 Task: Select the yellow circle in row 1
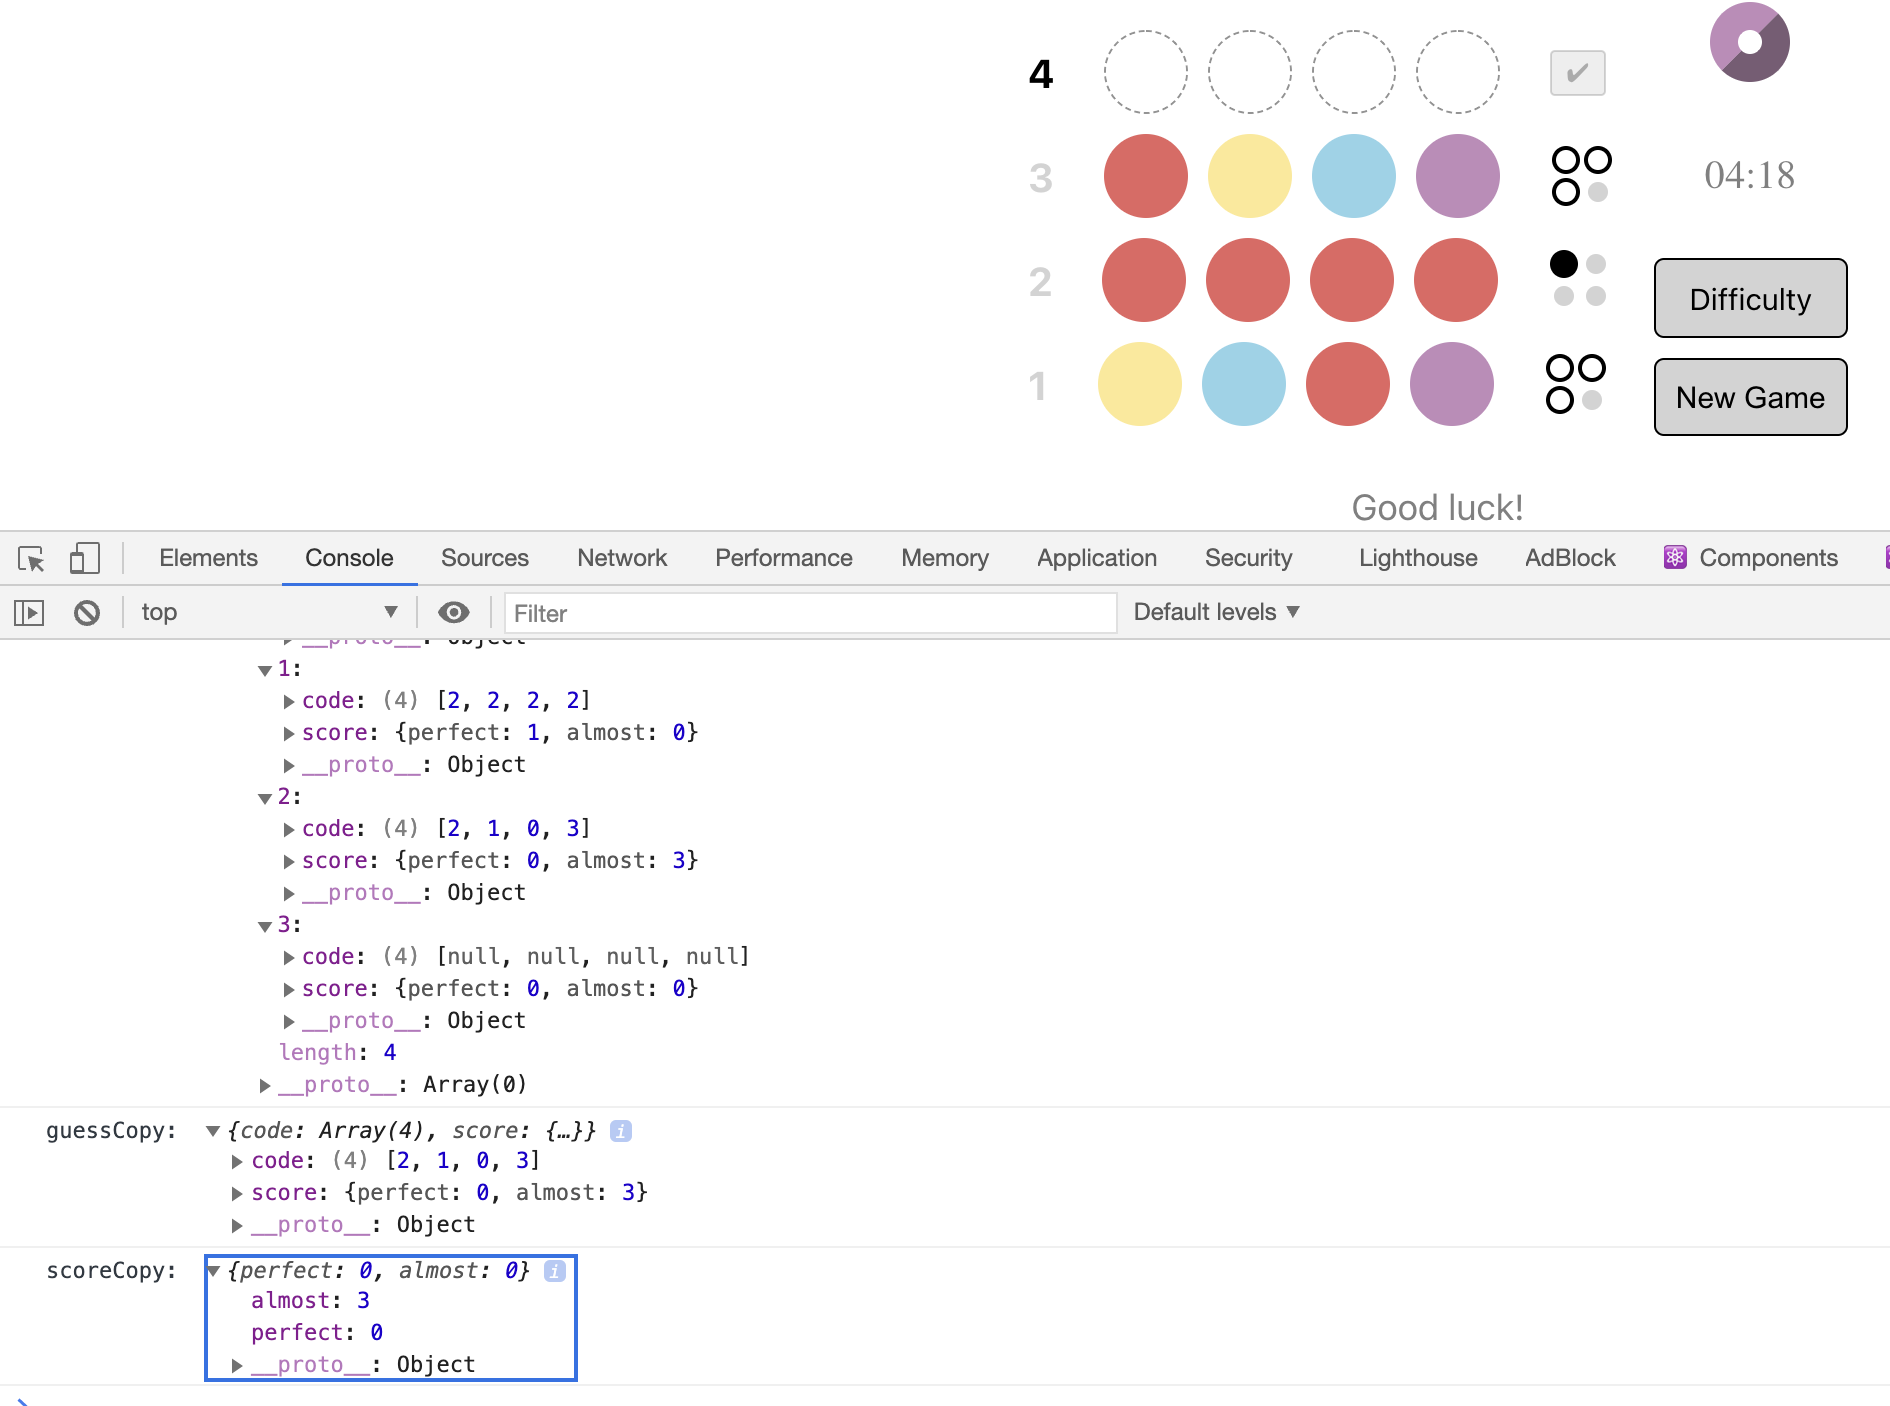[1140, 383]
